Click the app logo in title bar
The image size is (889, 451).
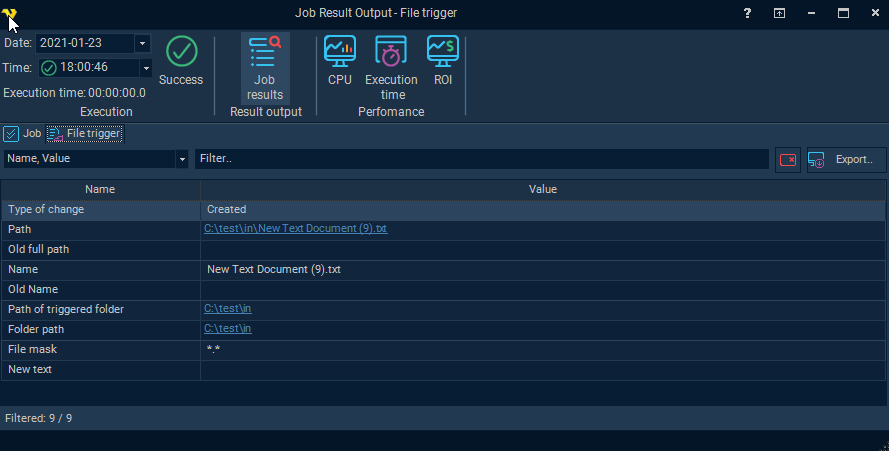pos(10,13)
